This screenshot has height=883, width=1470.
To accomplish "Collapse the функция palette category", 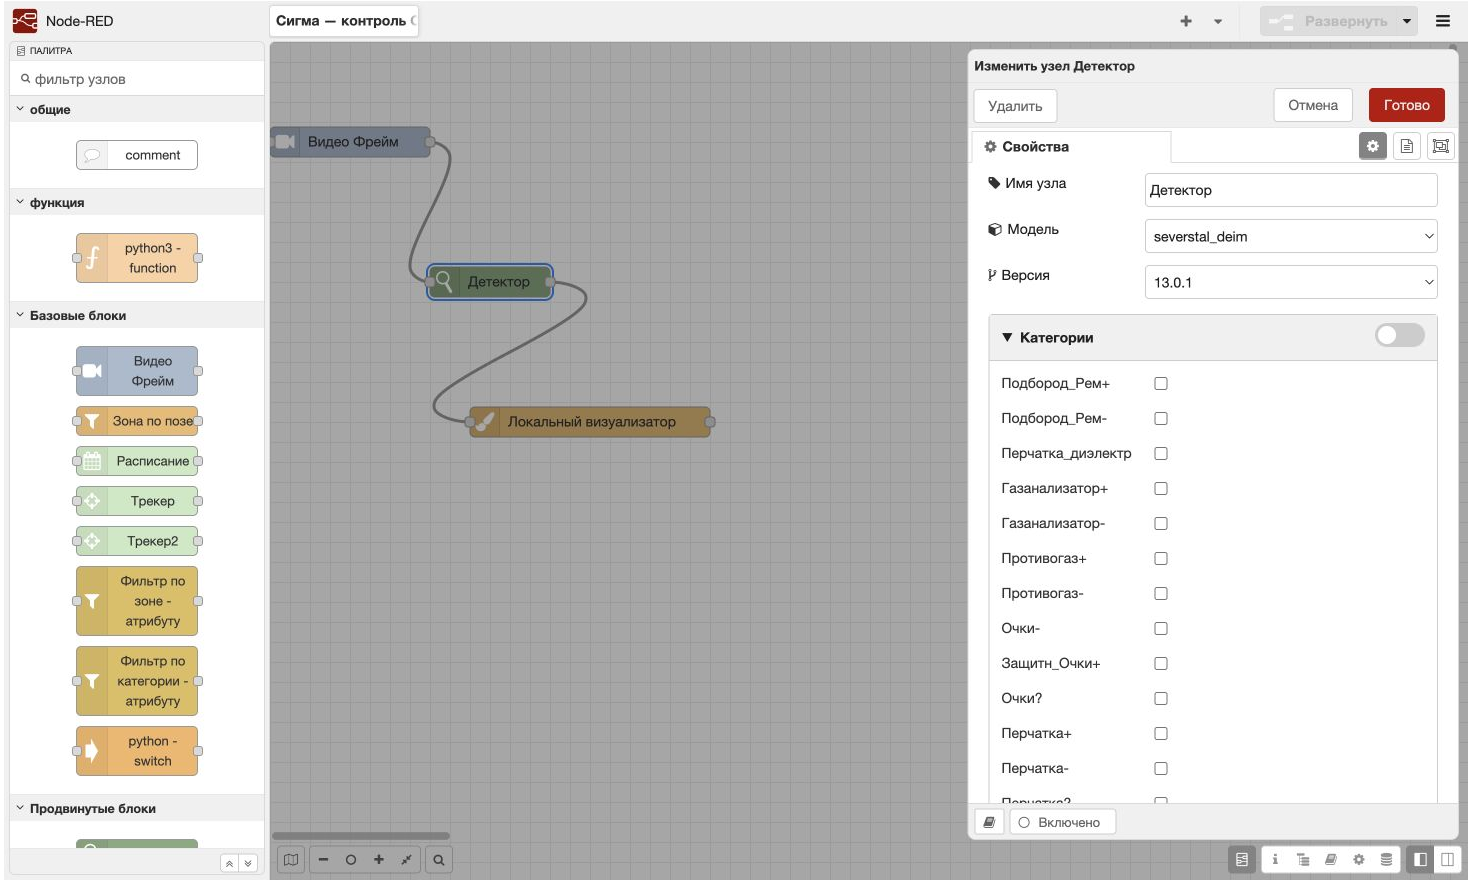I will tap(137, 202).
